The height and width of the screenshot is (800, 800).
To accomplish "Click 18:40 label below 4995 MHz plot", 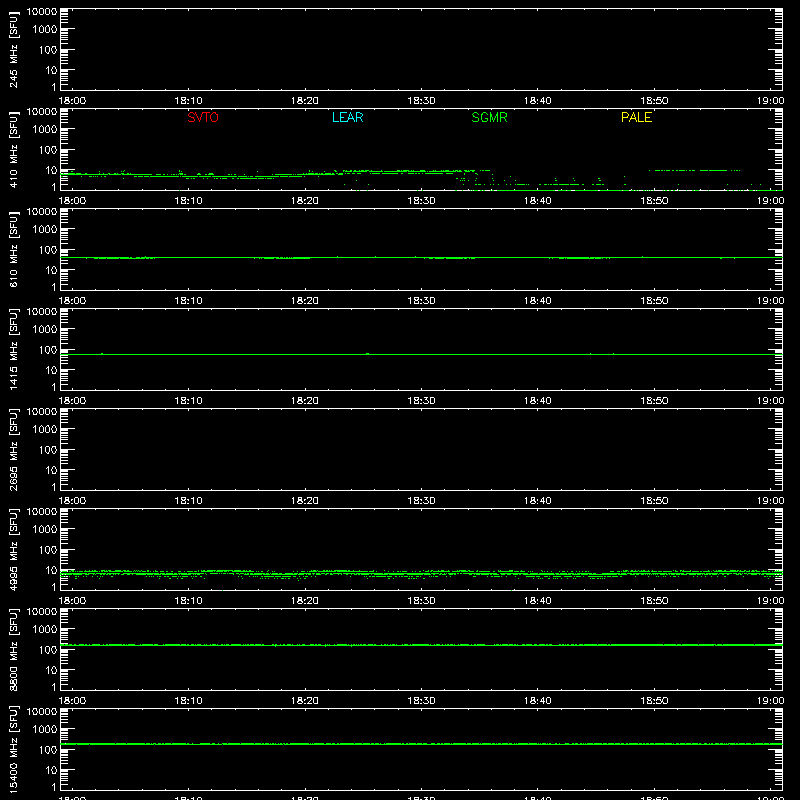I will click(x=538, y=601).
